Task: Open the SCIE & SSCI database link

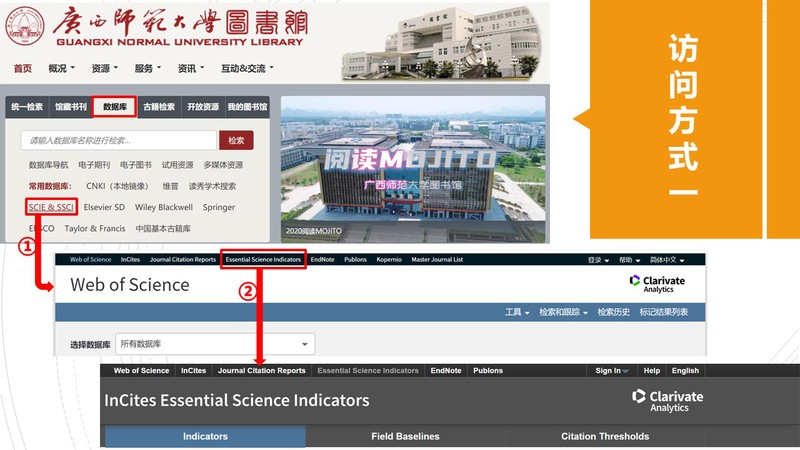Action: click(x=52, y=207)
